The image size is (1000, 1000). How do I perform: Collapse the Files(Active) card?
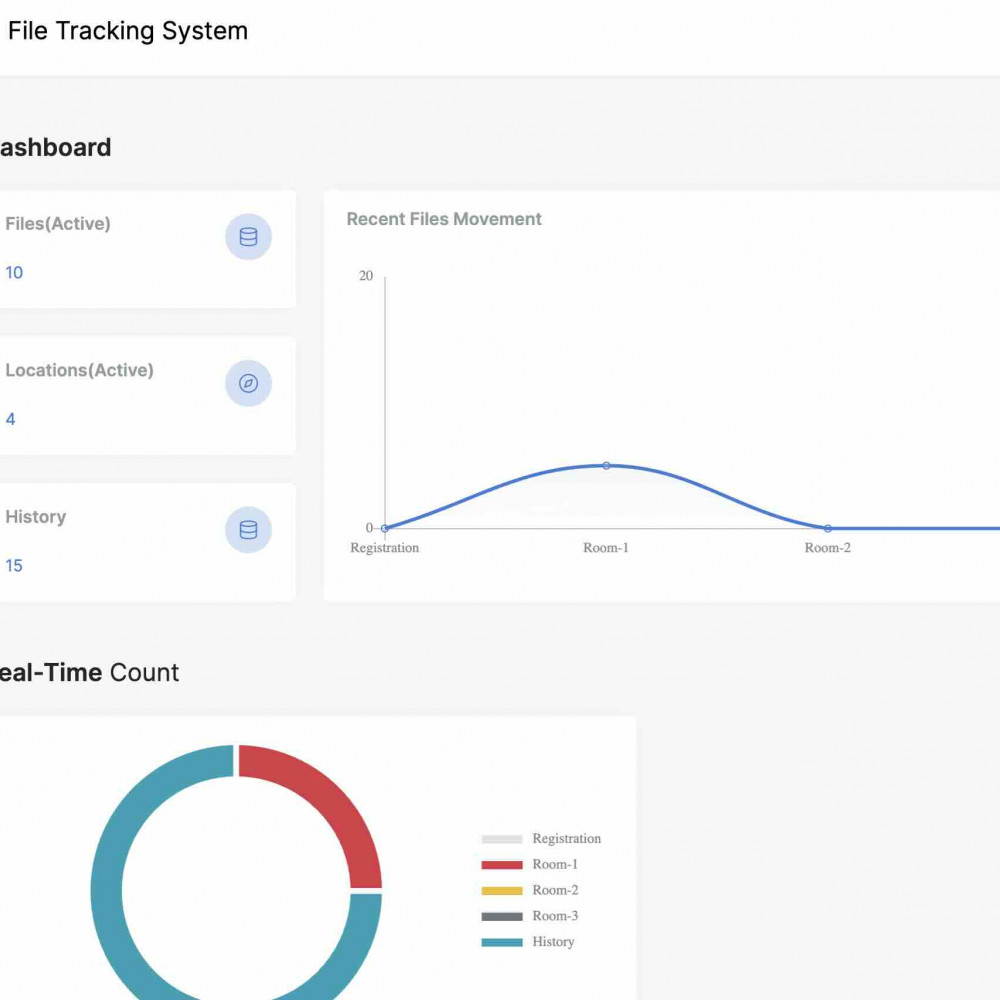click(55, 223)
